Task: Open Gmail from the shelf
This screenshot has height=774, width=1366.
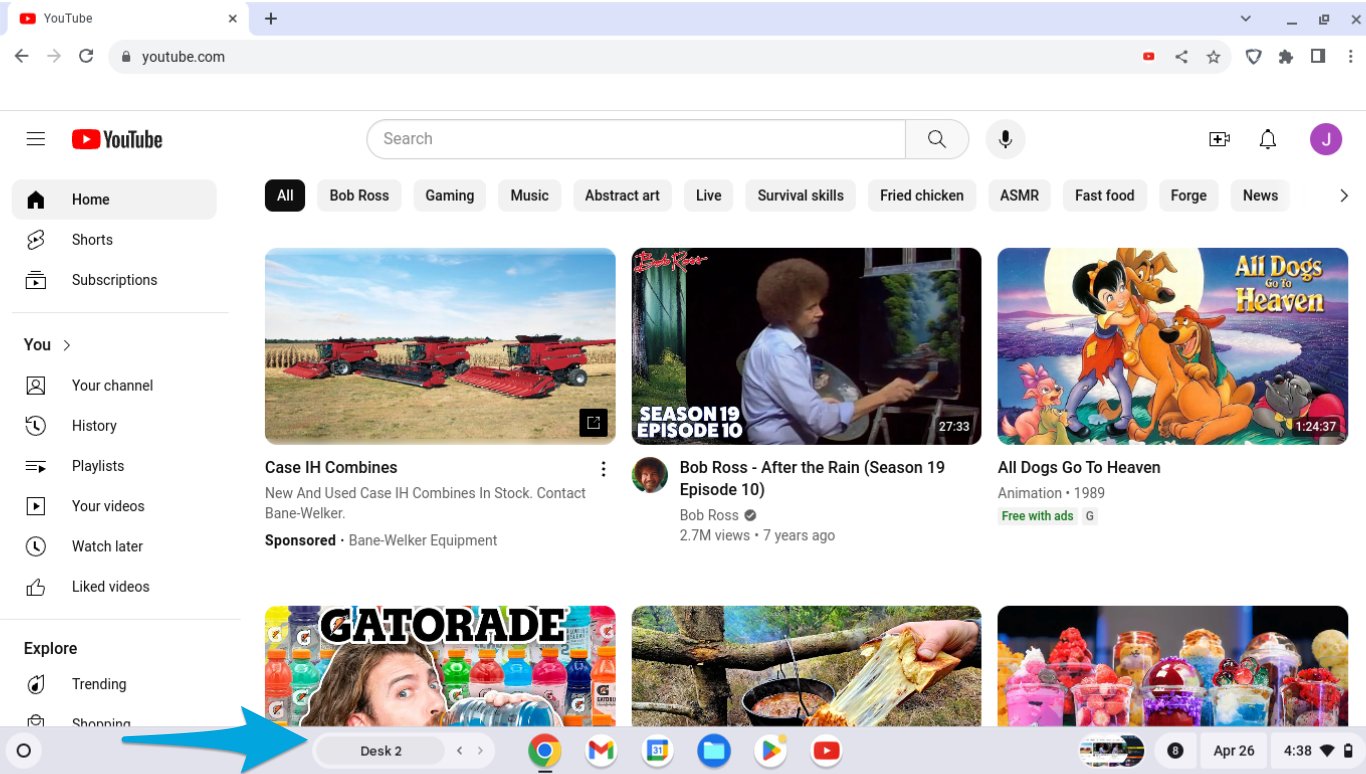Action: pyautogui.click(x=601, y=750)
